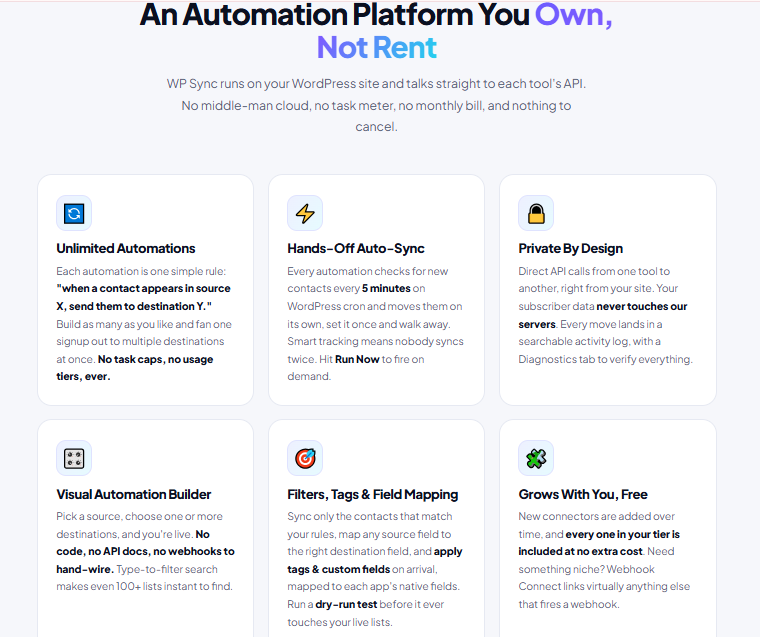The width and height of the screenshot is (760, 637).
Task: Click bold "when a contact appears in source"
Action: coord(143,288)
